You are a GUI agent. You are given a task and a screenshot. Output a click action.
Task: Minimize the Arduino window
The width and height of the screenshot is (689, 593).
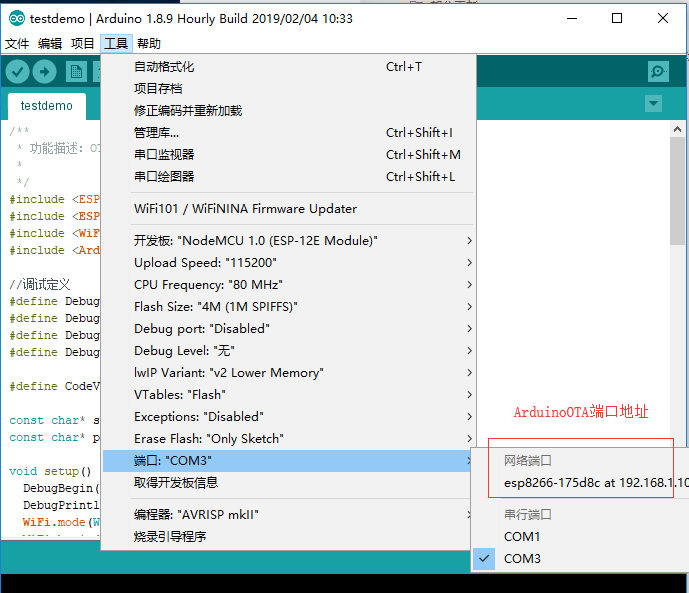(x=572, y=18)
